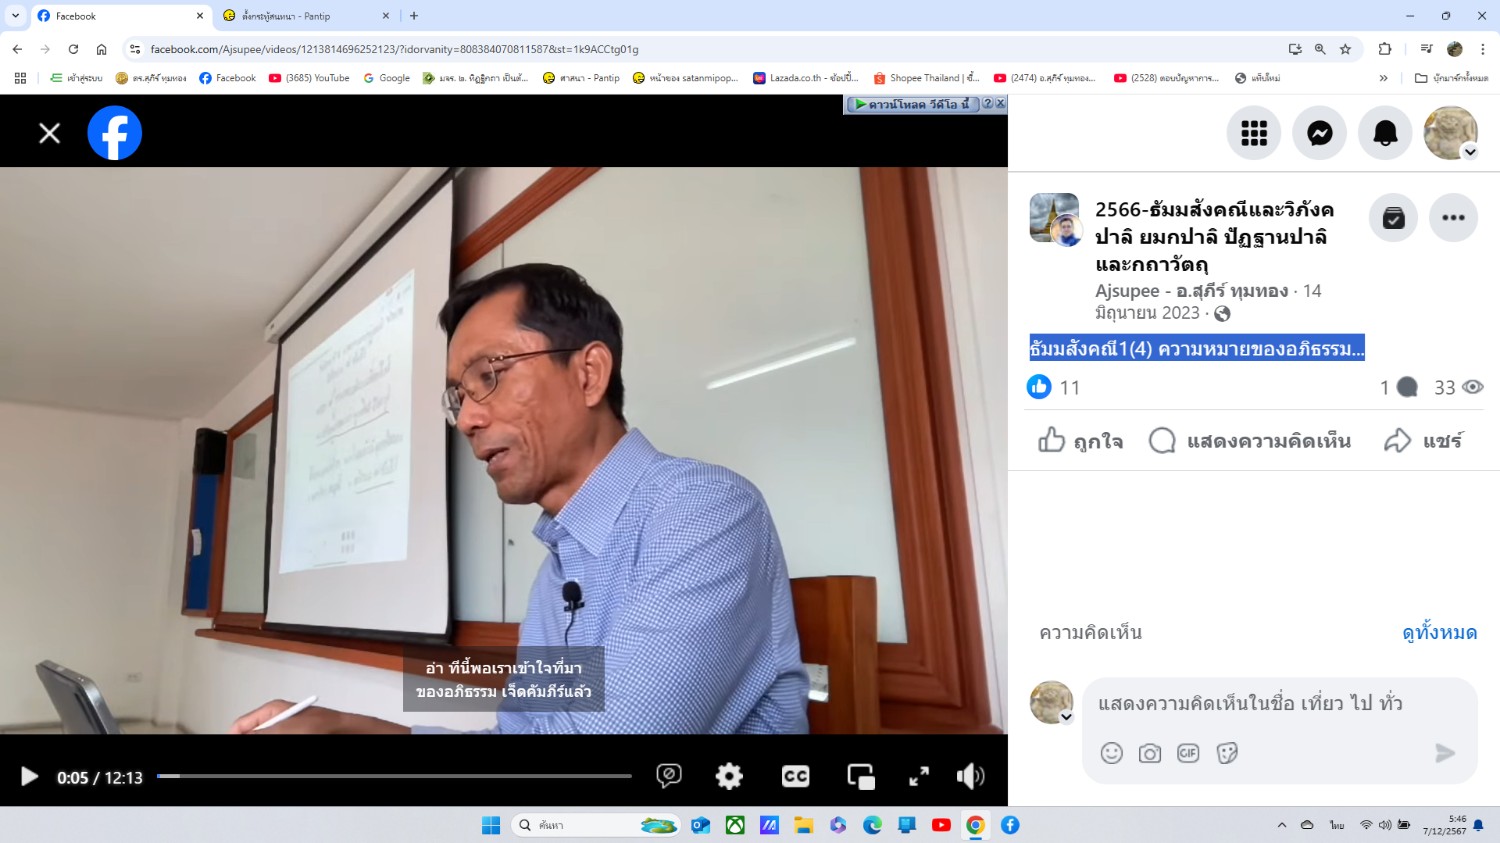The height and width of the screenshot is (843, 1500).
Task: Open File Explorer from the taskbar
Action: [x=804, y=825]
